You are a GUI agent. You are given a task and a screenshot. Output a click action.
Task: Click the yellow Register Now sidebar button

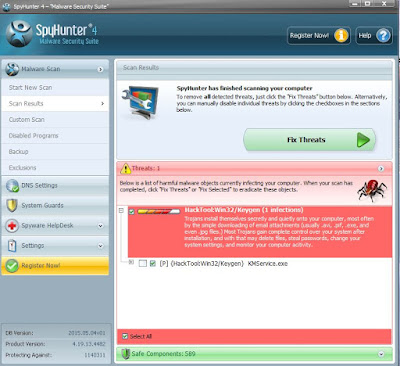coord(55,266)
